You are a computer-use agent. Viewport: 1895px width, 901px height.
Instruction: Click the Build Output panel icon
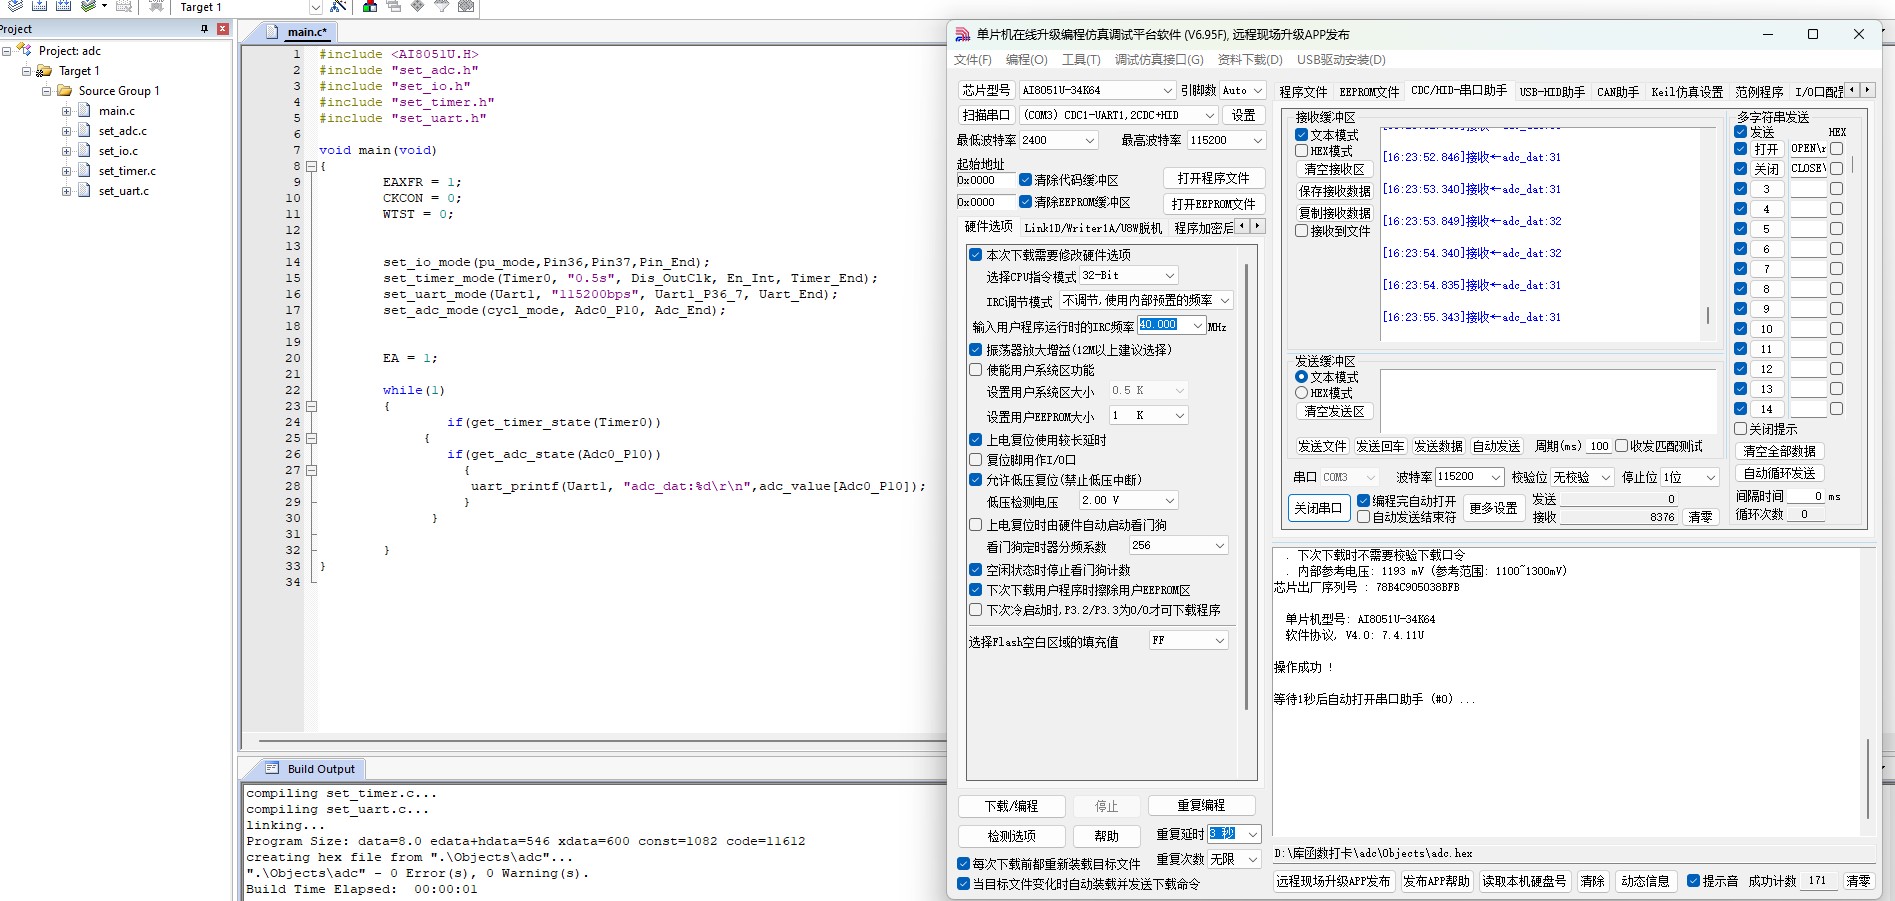click(x=272, y=768)
